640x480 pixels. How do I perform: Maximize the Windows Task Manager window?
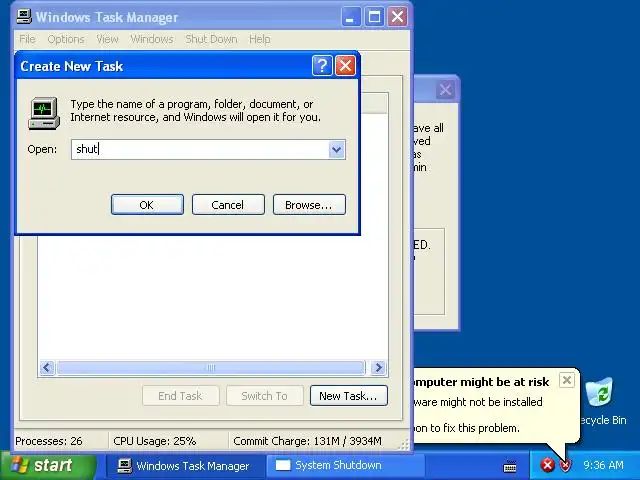pyautogui.click(x=374, y=17)
